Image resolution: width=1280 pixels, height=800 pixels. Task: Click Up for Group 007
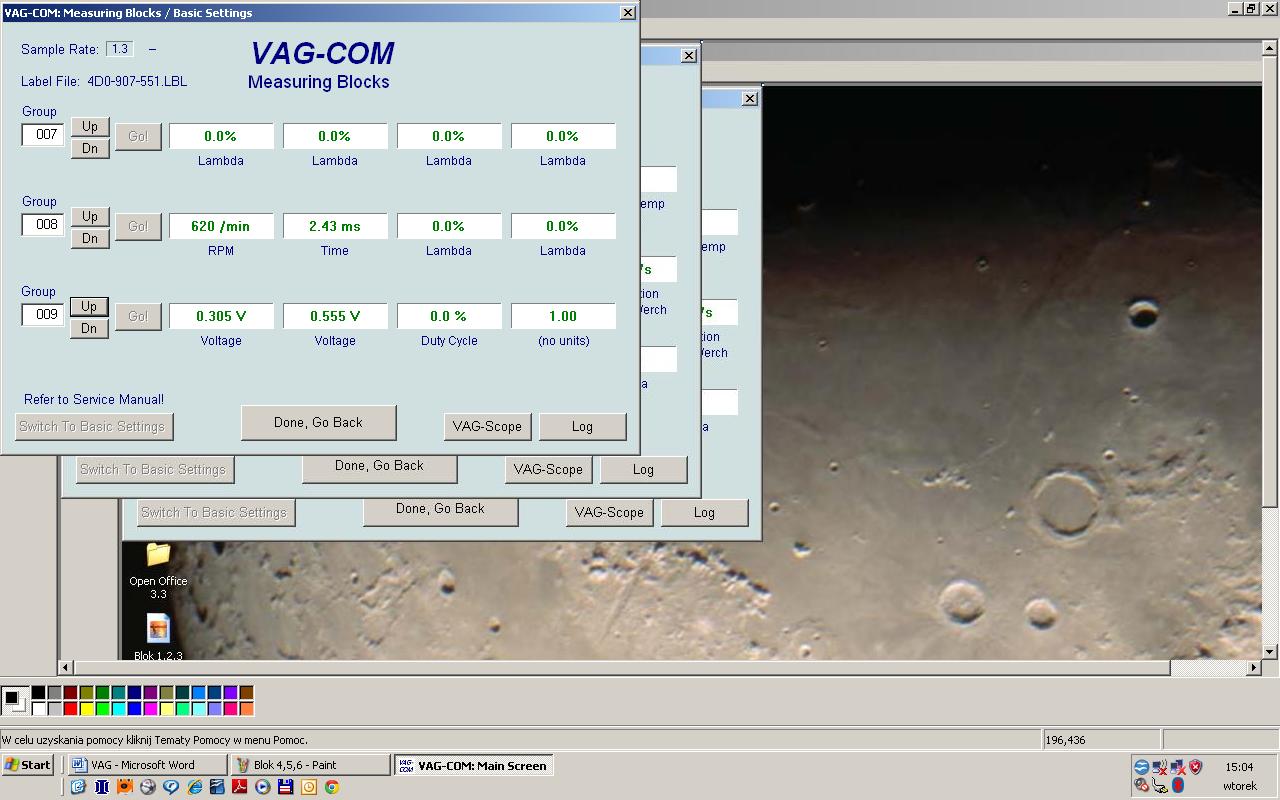(x=90, y=127)
